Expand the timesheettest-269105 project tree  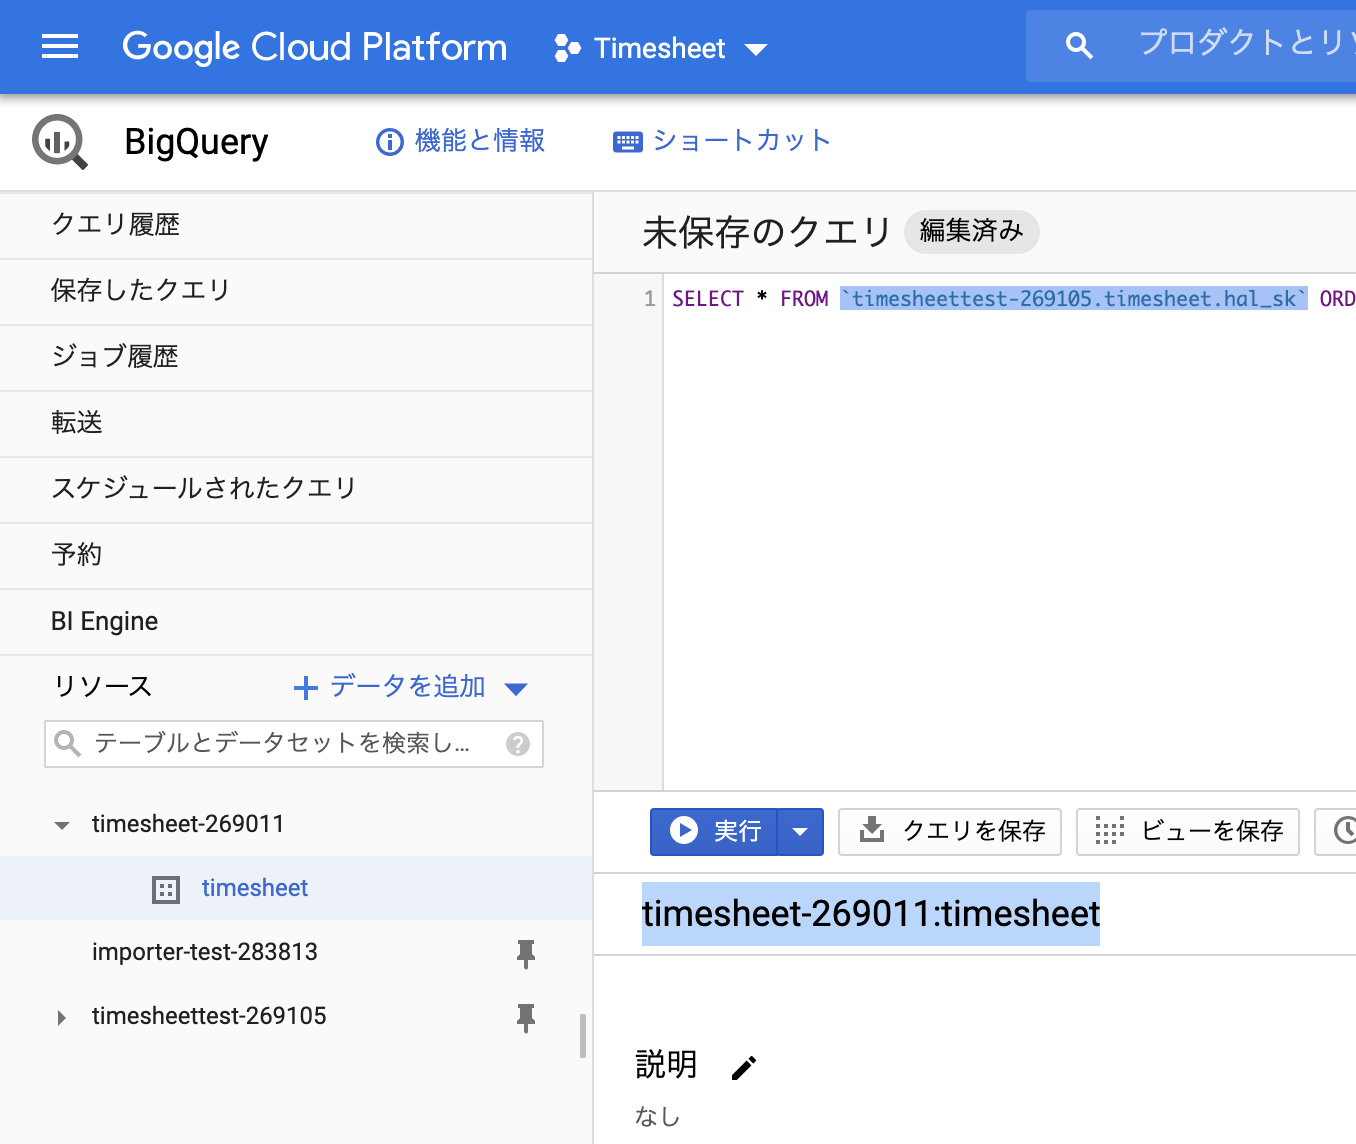[x=62, y=1017]
